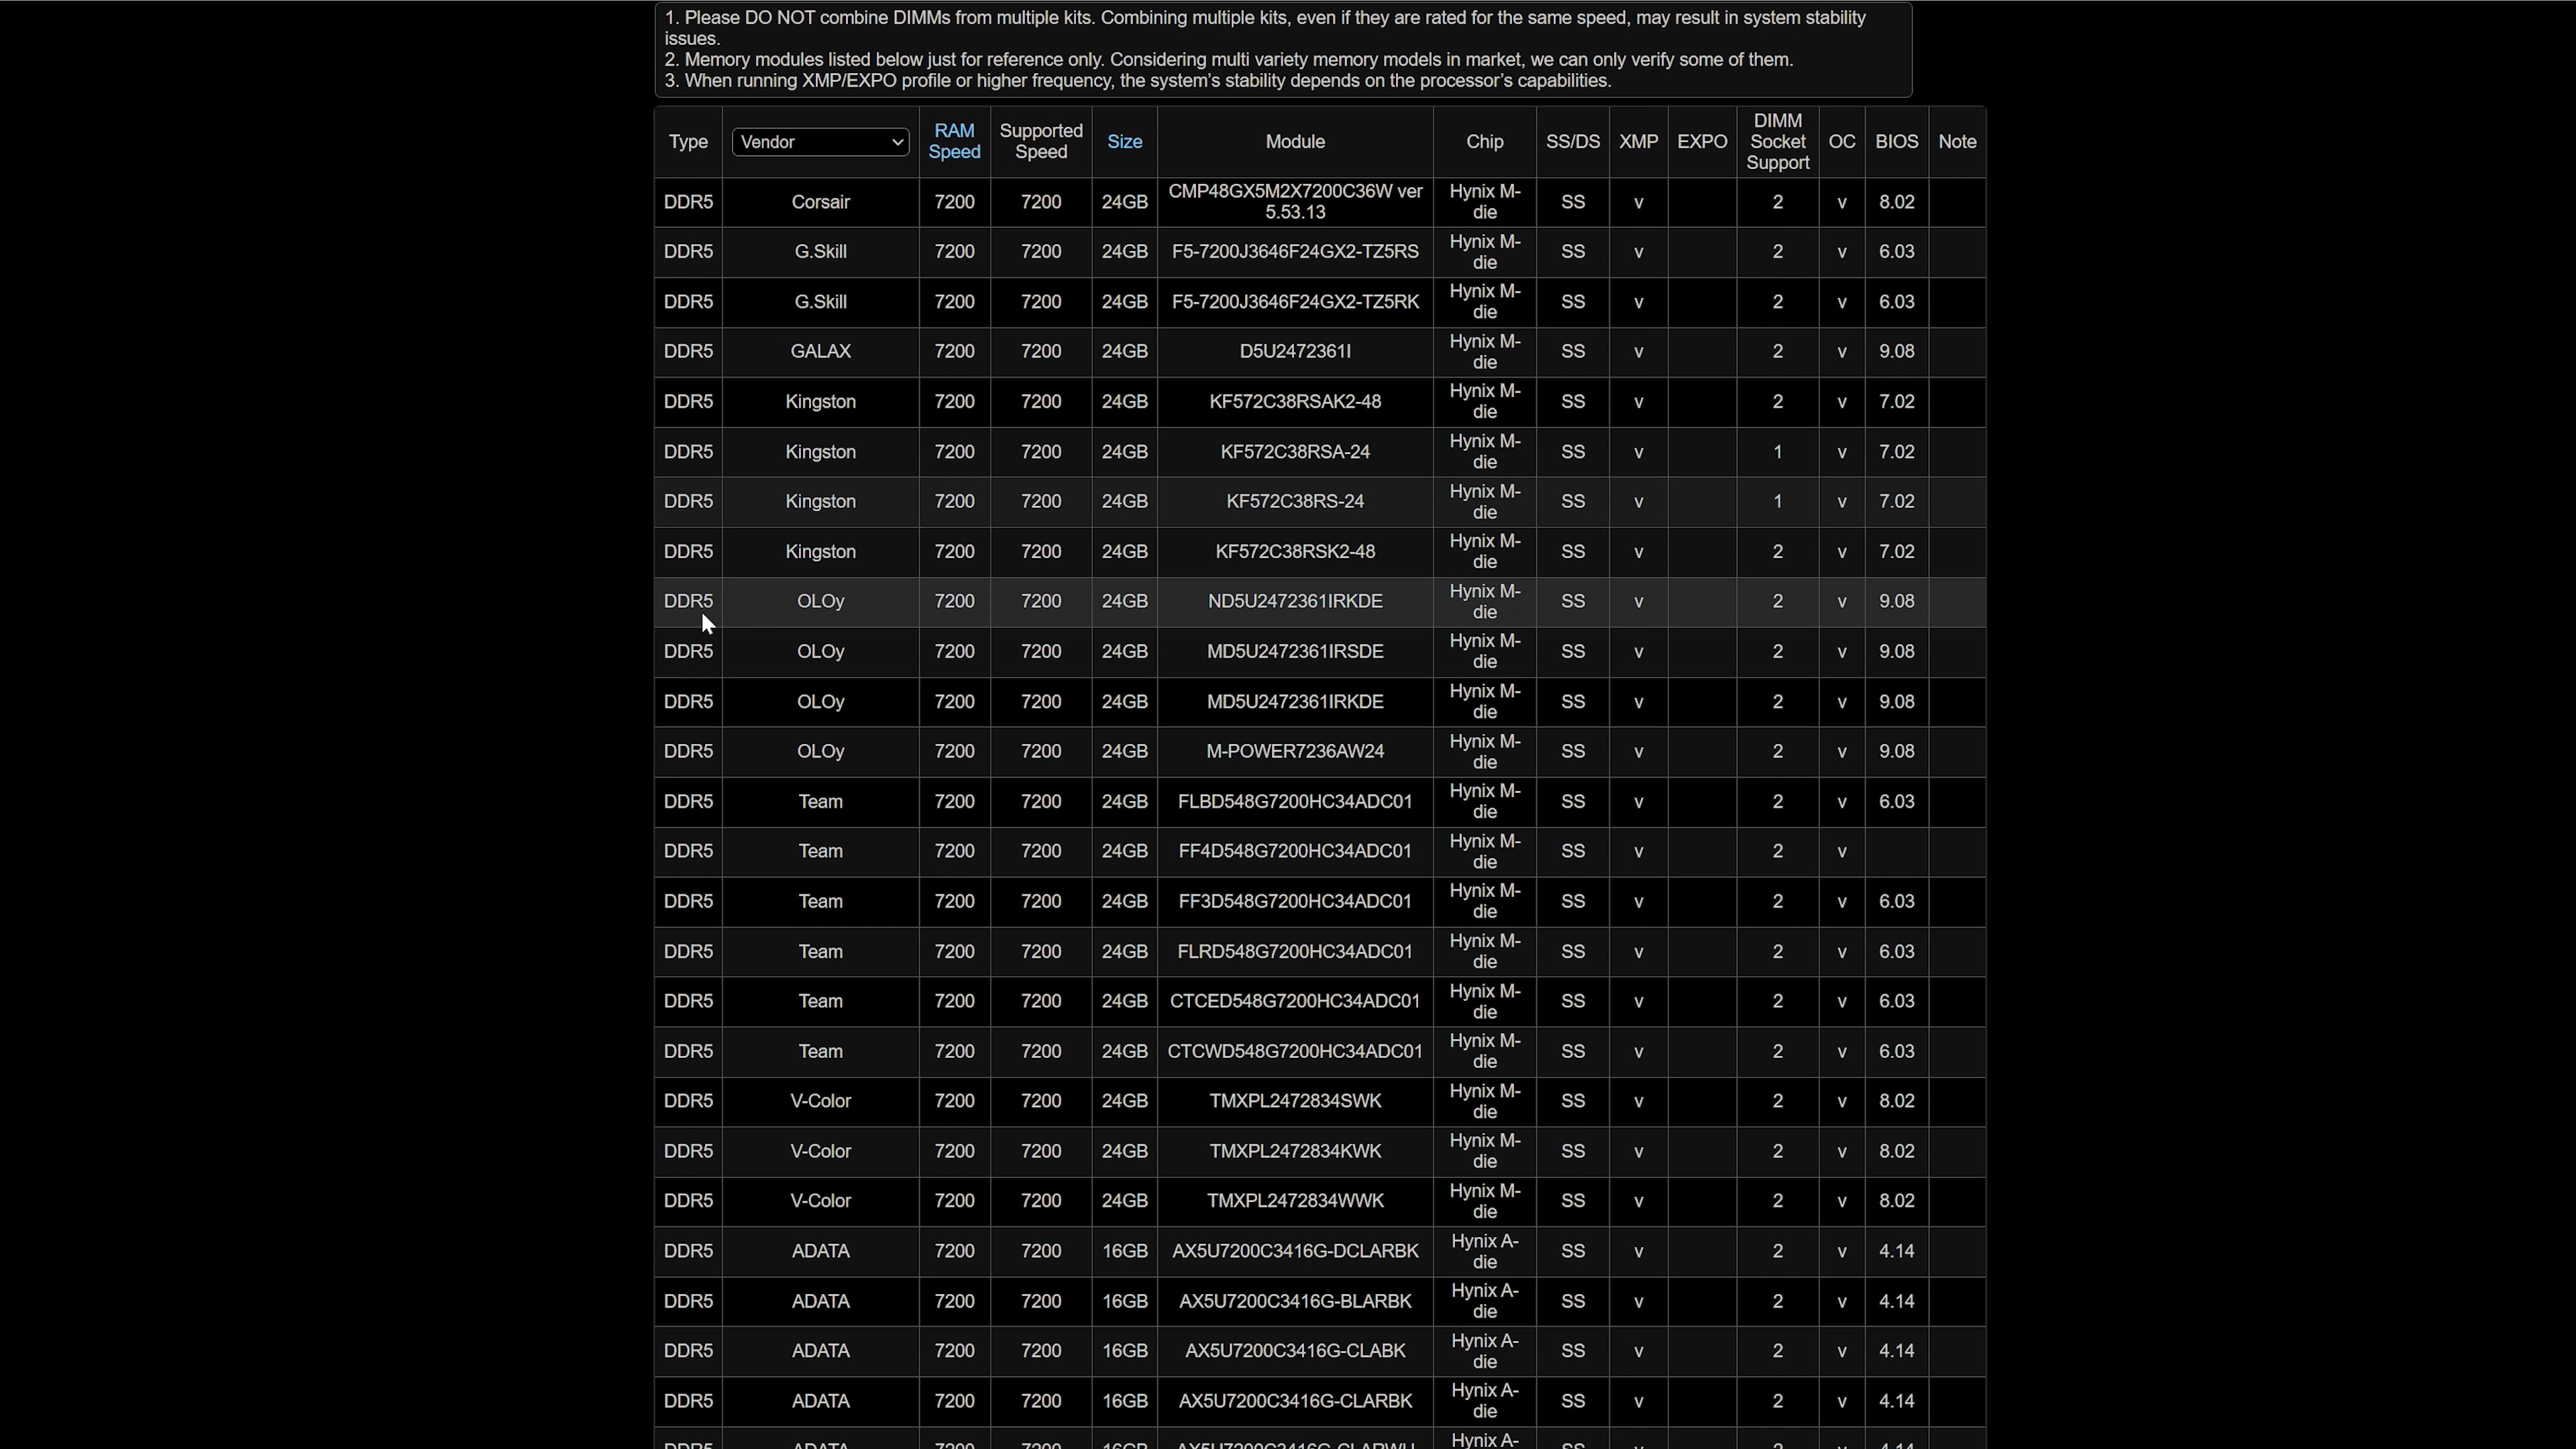Viewport: 2576px width, 1449px height.
Task: Select V-Color module TMXPL2472834SWK
Action: click(x=1295, y=1102)
